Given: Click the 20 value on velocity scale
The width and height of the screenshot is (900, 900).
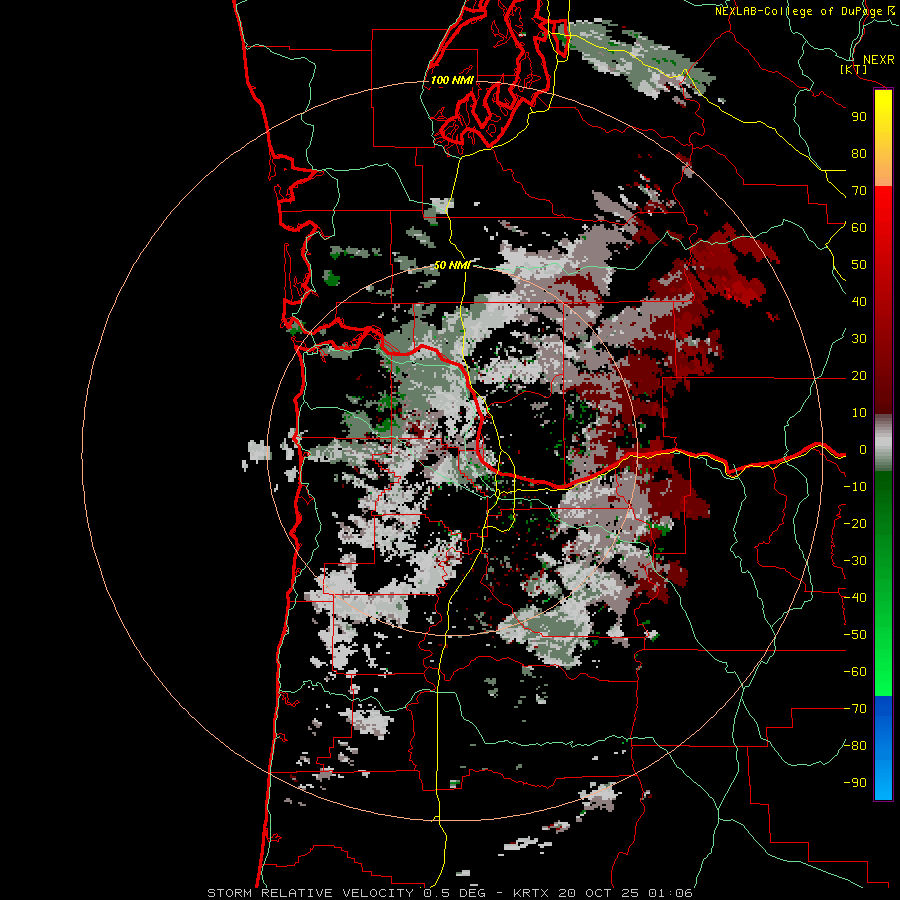Looking at the screenshot, I should pos(859,375).
